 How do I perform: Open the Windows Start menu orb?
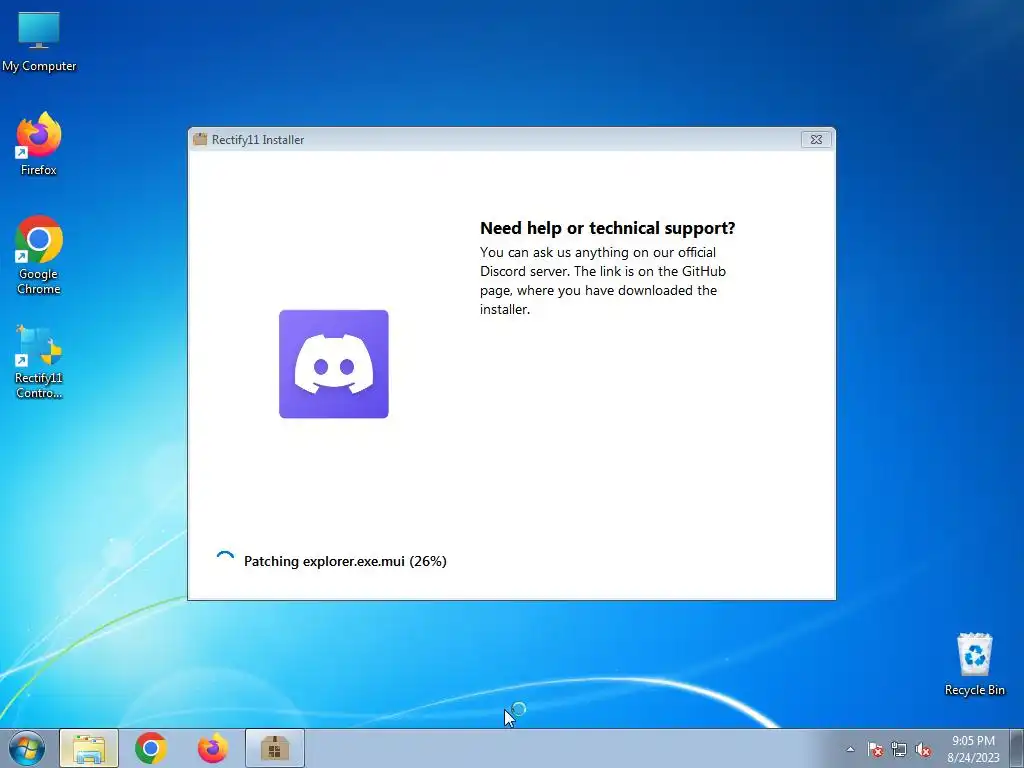(x=27, y=748)
